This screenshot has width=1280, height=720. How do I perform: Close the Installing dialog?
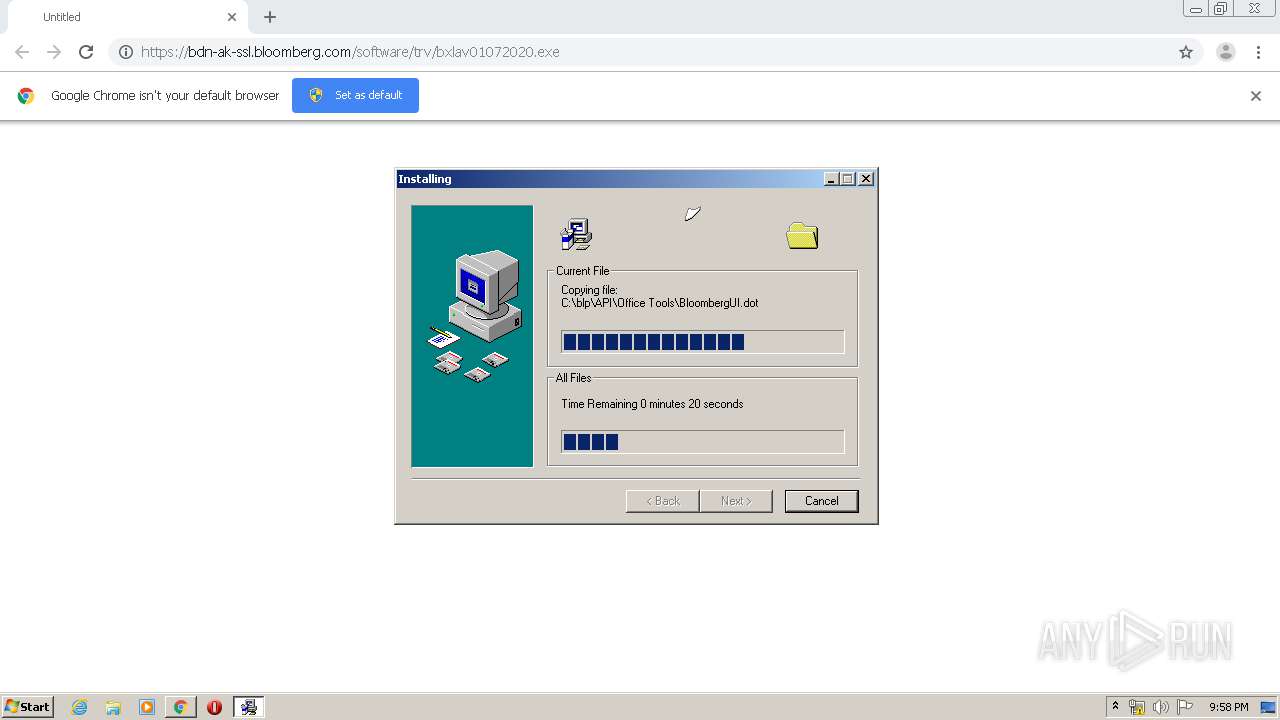[866, 179]
